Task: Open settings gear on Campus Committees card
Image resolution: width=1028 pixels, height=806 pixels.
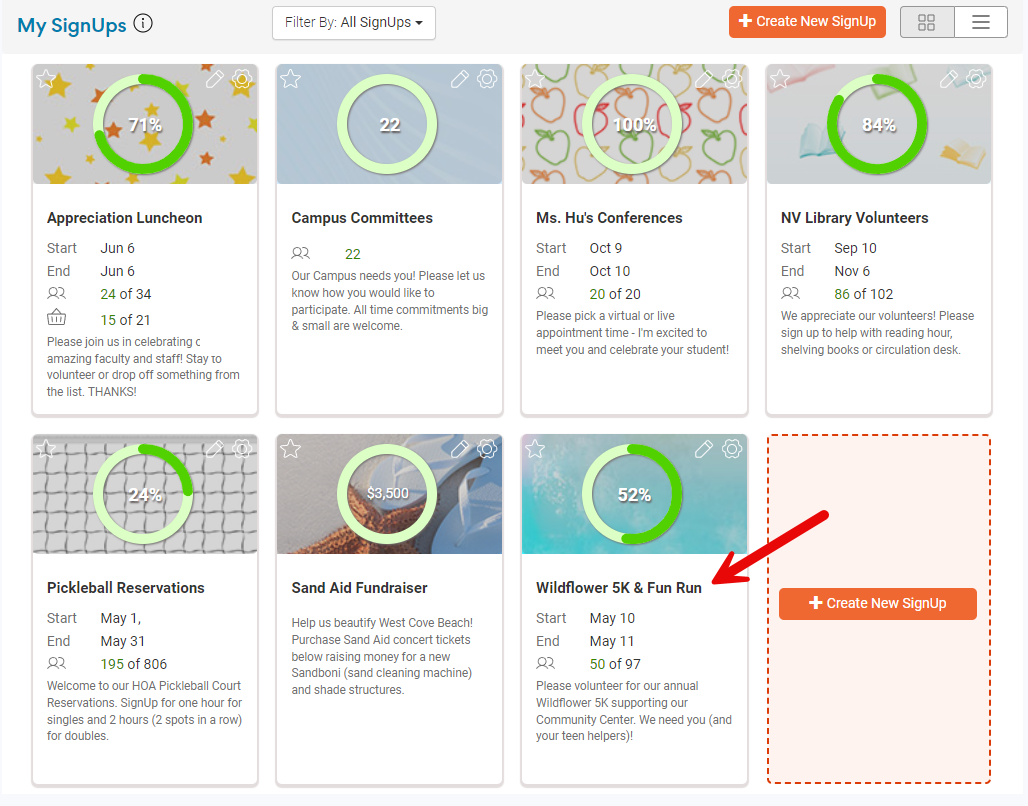Action: 487,79
